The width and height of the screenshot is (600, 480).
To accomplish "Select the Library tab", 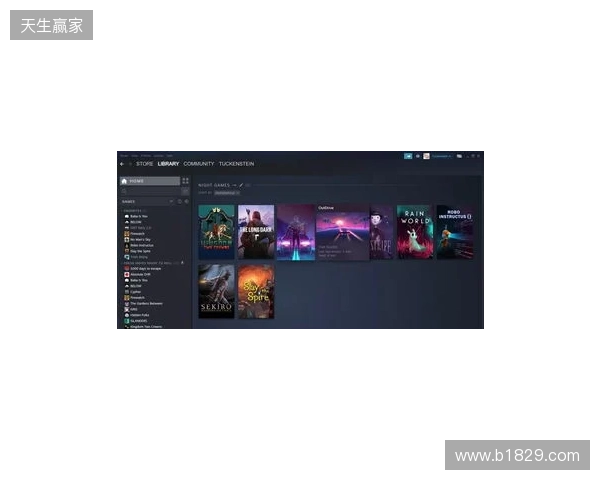I will (168, 163).
